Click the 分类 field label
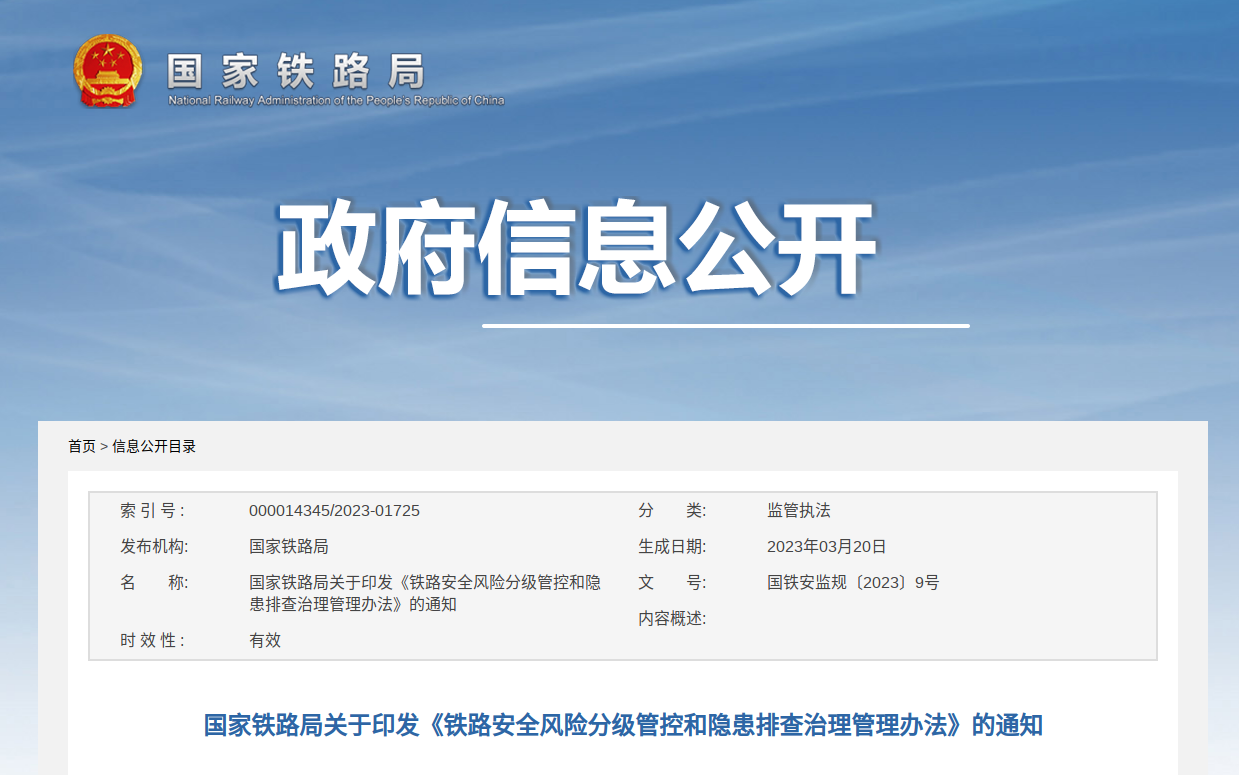The height and width of the screenshot is (775, 1239). 672,511
